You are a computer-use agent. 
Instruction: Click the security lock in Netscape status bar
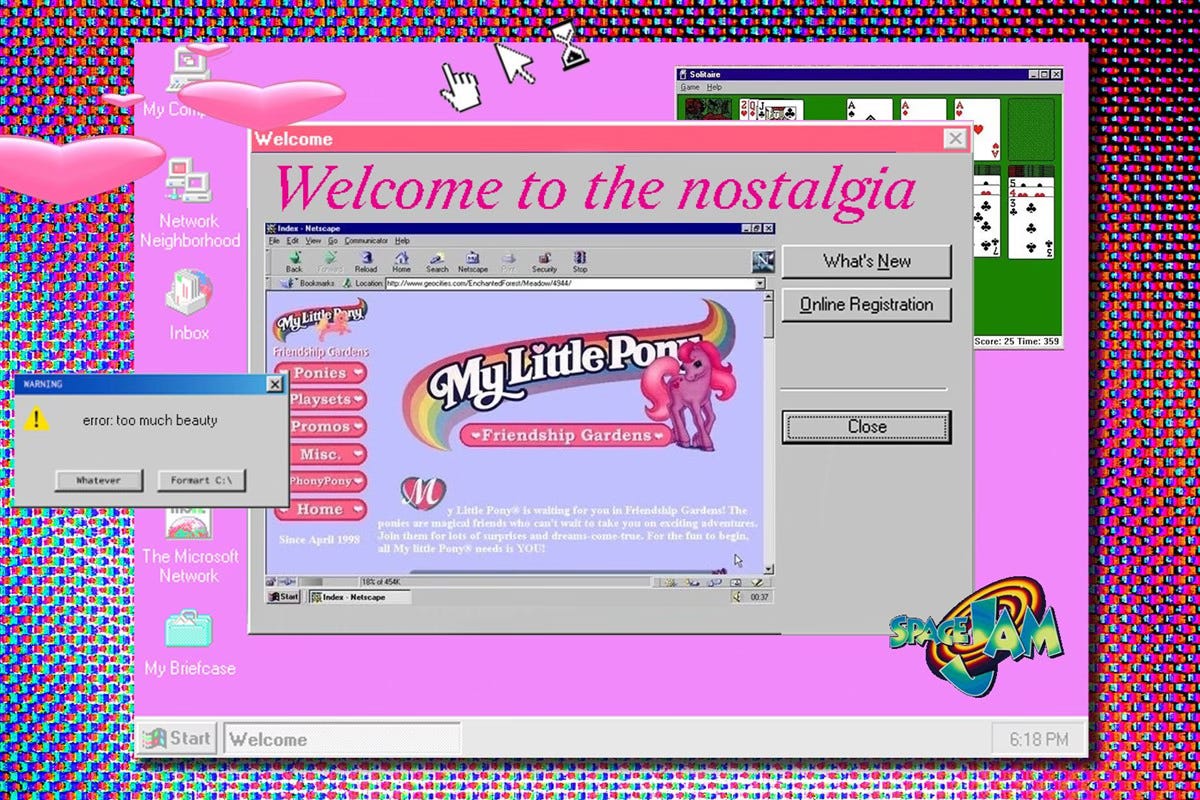pos(271,581)
